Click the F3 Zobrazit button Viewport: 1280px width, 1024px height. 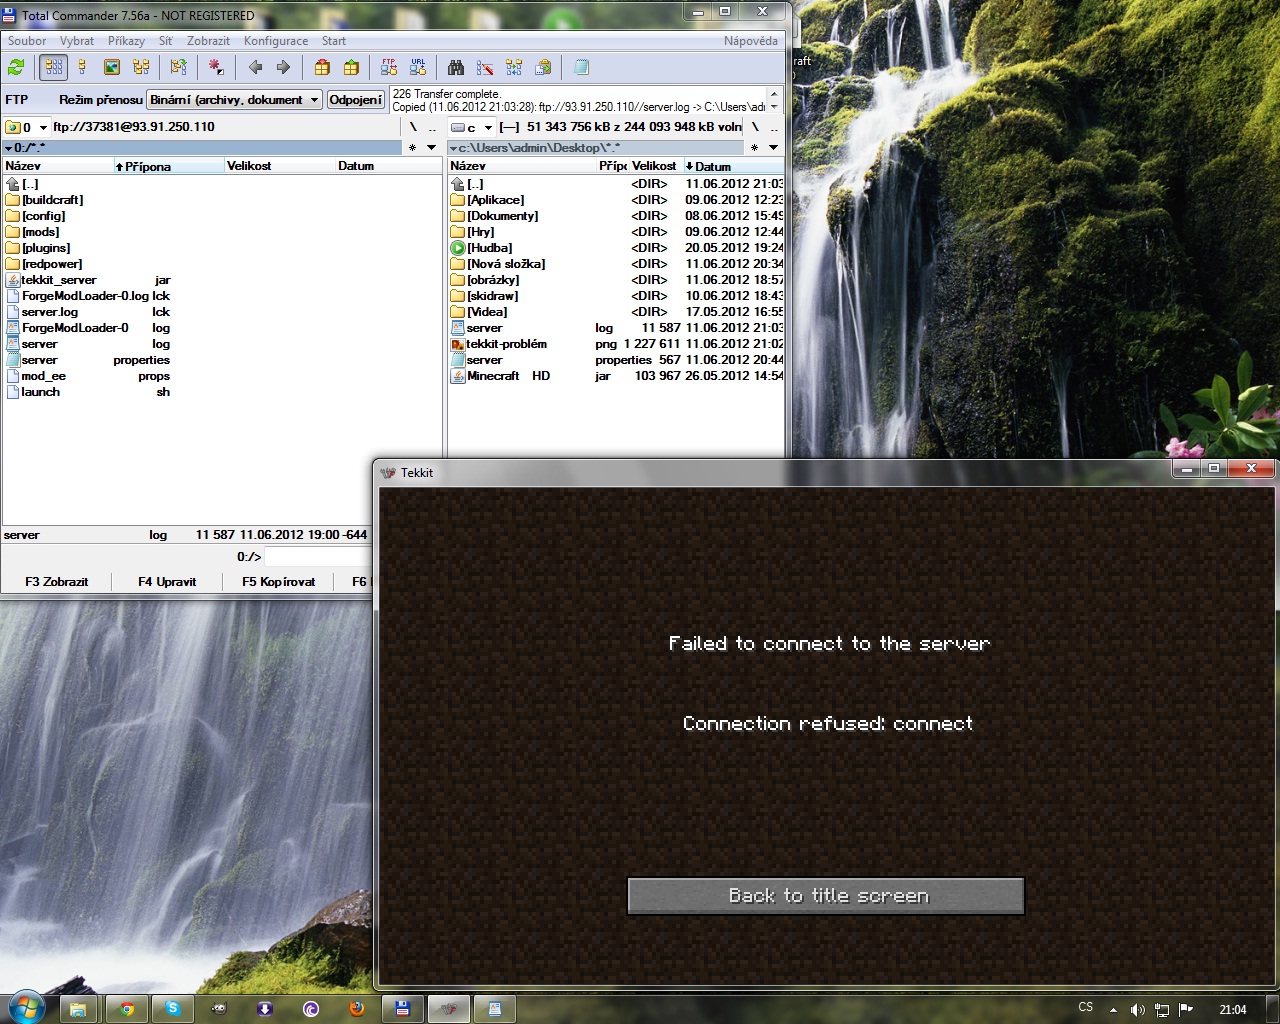[57, 581]
